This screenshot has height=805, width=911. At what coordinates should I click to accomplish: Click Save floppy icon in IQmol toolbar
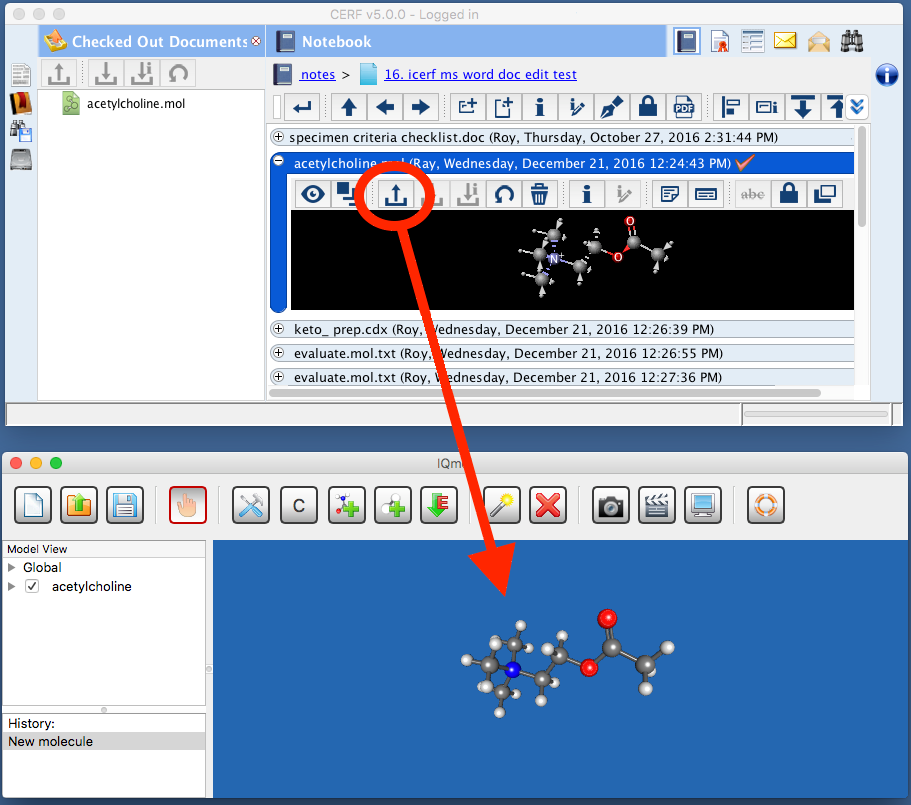125,505
